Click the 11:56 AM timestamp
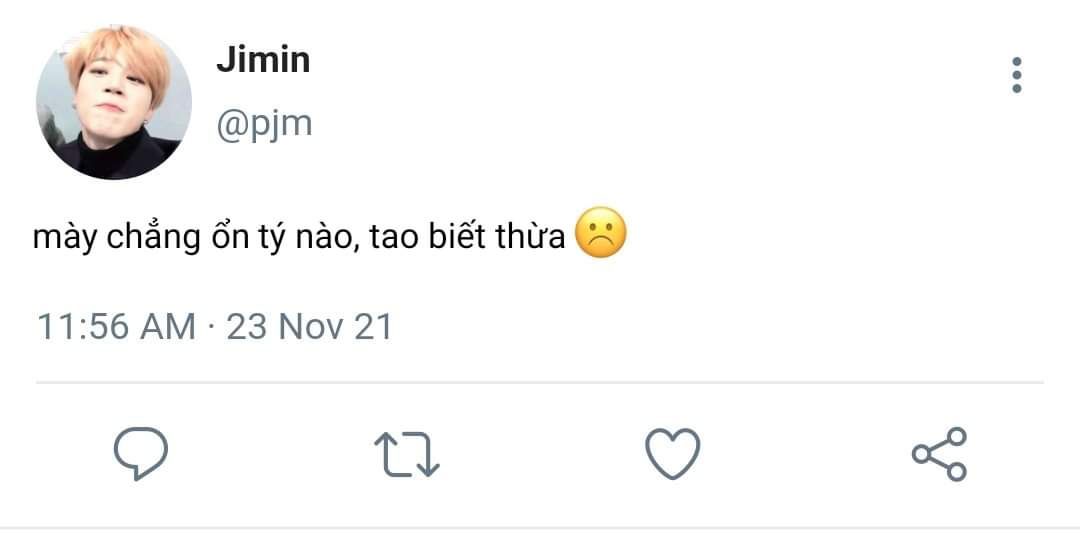Image resolution: width=1080 pixels, height=546 pixels. pos(116,327)
